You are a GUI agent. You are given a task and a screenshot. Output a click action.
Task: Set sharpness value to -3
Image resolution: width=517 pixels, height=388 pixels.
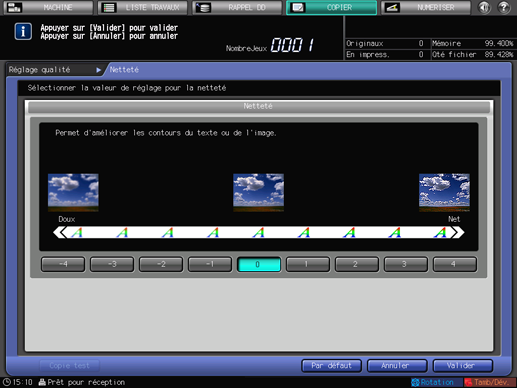click(x=112, y=264)
